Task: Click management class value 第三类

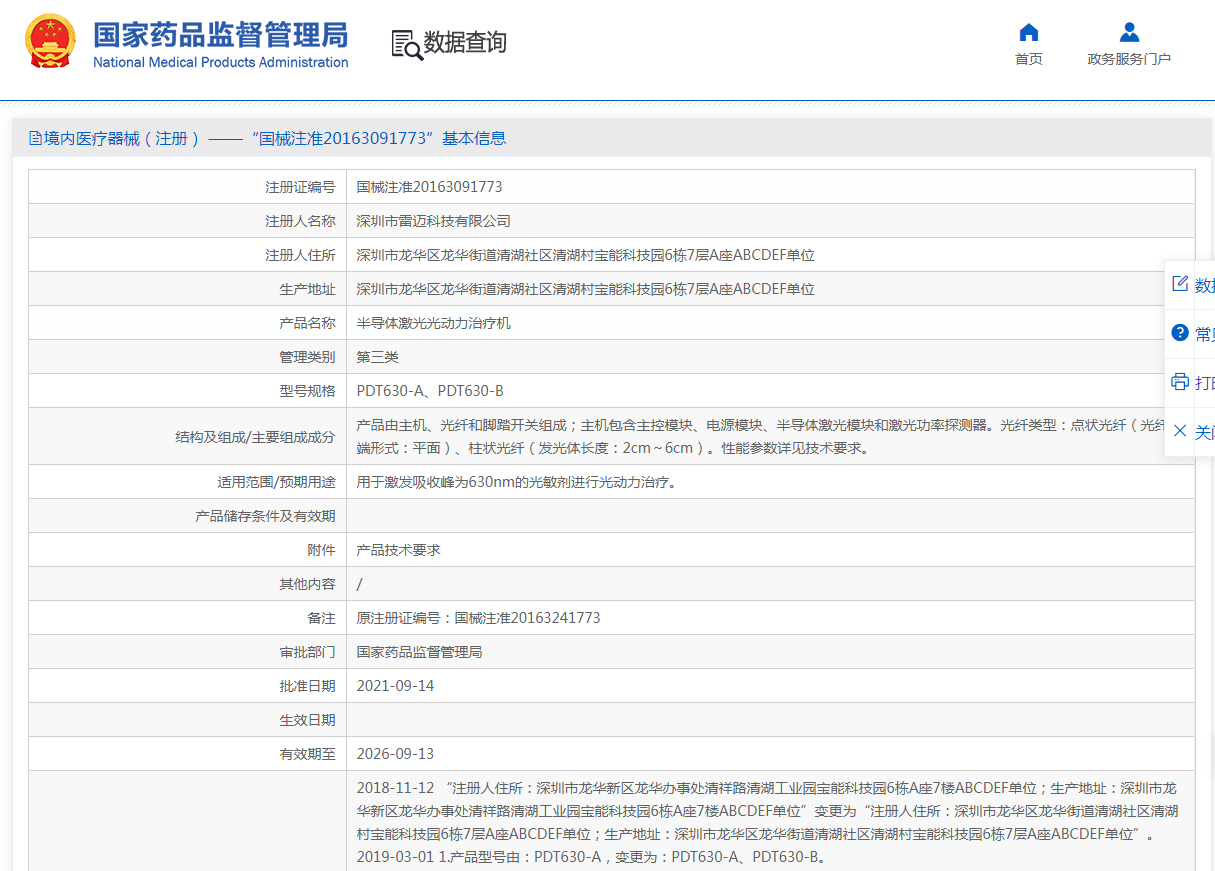Action: pyautogui.click(x=378, y=357)
